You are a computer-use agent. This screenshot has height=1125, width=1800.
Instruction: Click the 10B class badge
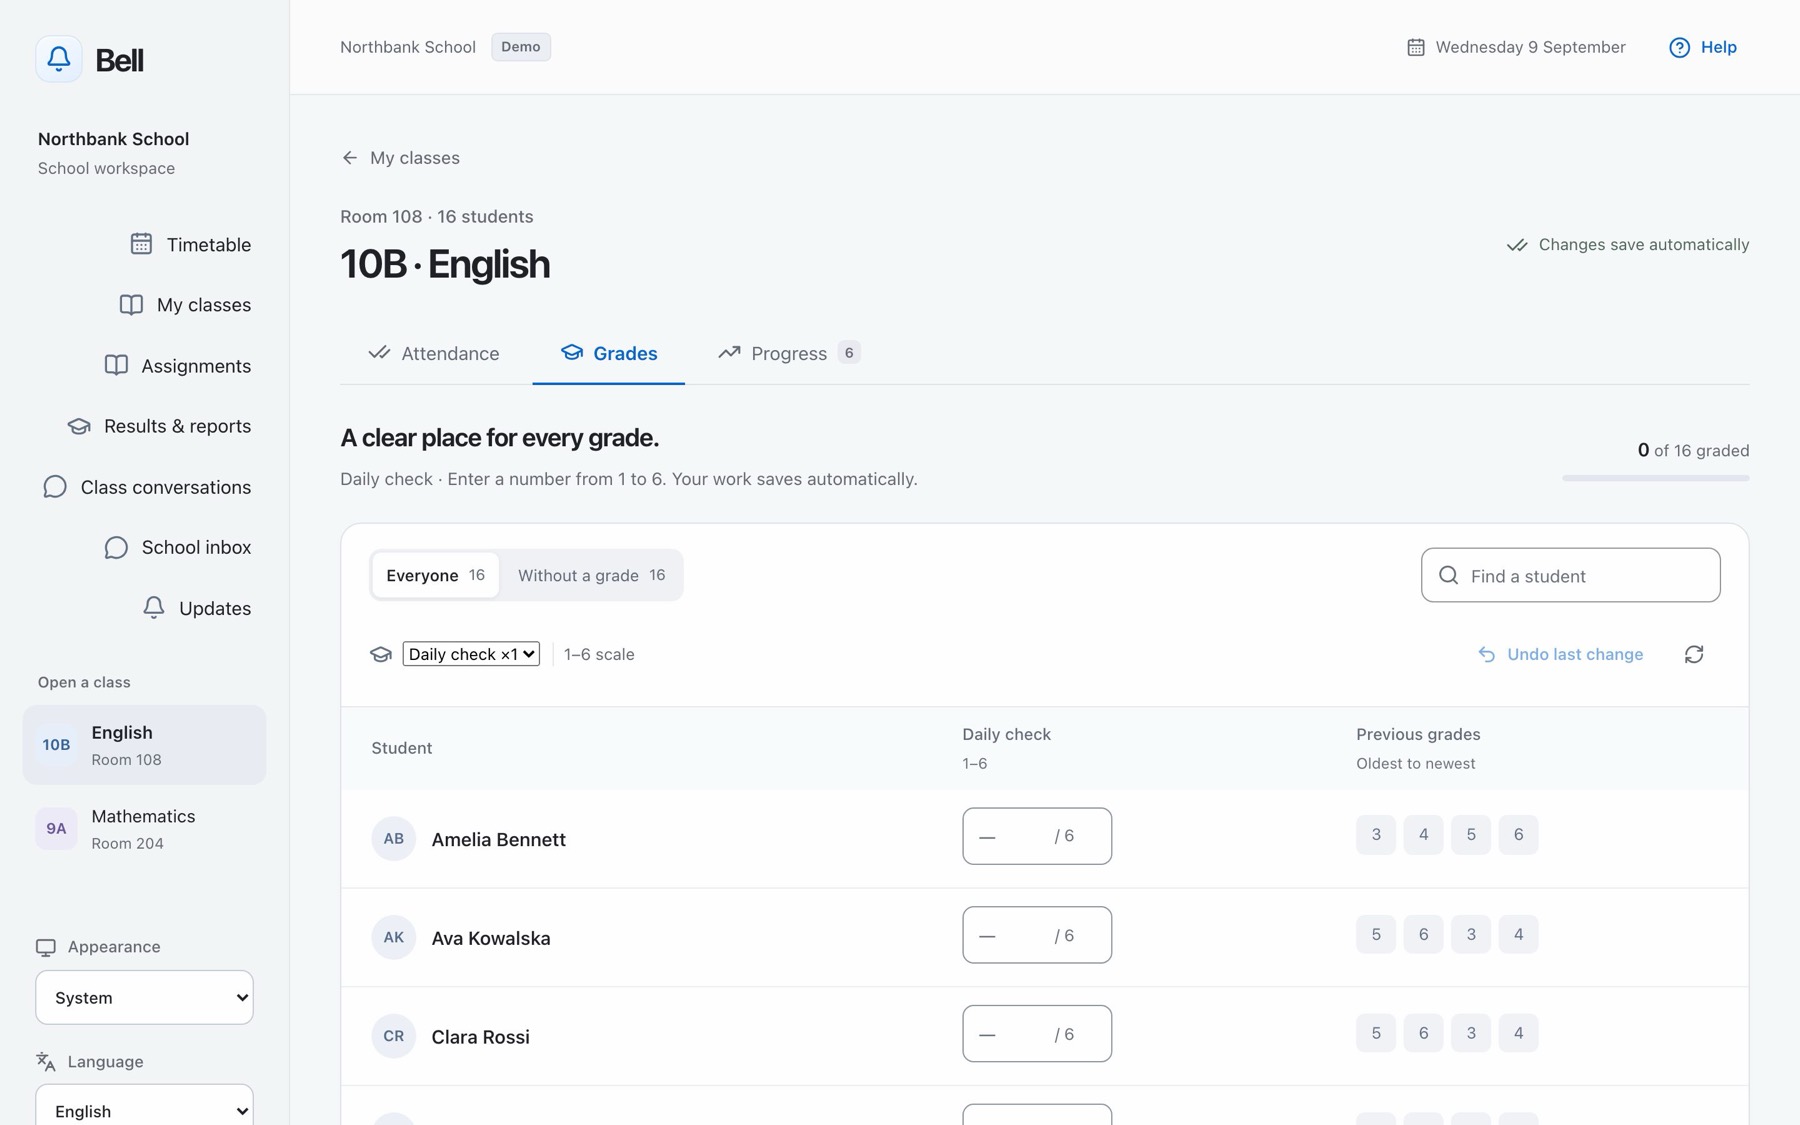(56, 745)
